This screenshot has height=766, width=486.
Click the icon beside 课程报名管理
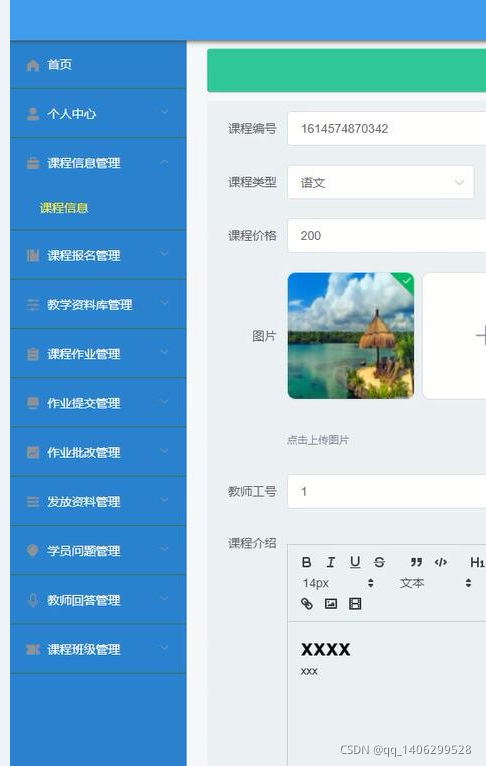tap(33, 255)
